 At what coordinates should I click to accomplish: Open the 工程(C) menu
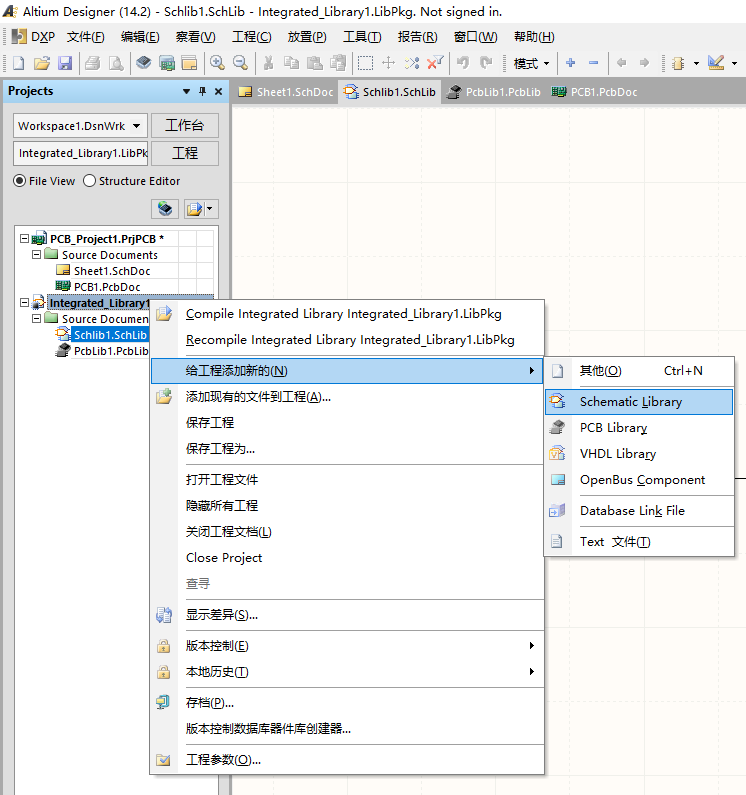point(252,37)
